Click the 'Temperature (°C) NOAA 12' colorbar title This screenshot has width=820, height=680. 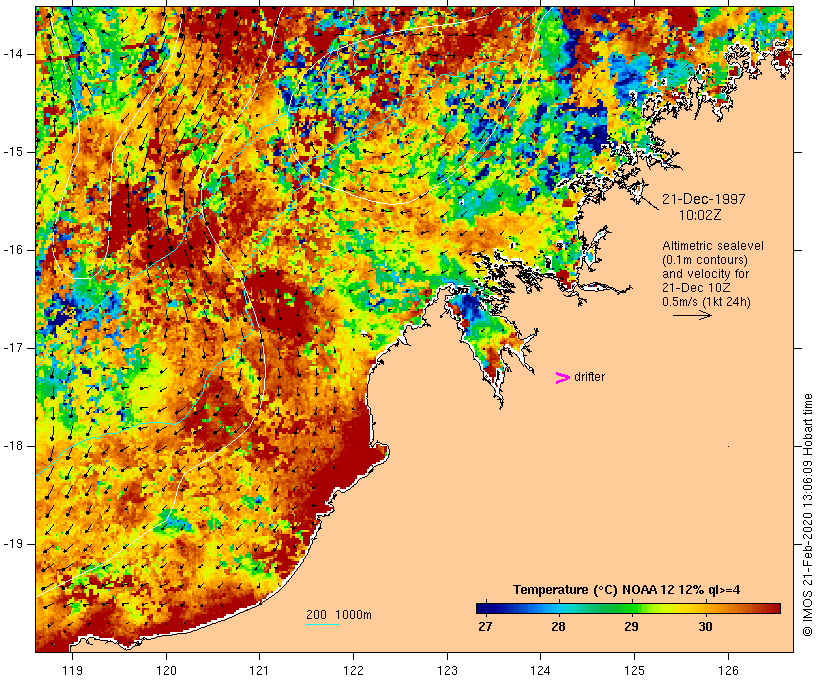[x=627, y=590]
